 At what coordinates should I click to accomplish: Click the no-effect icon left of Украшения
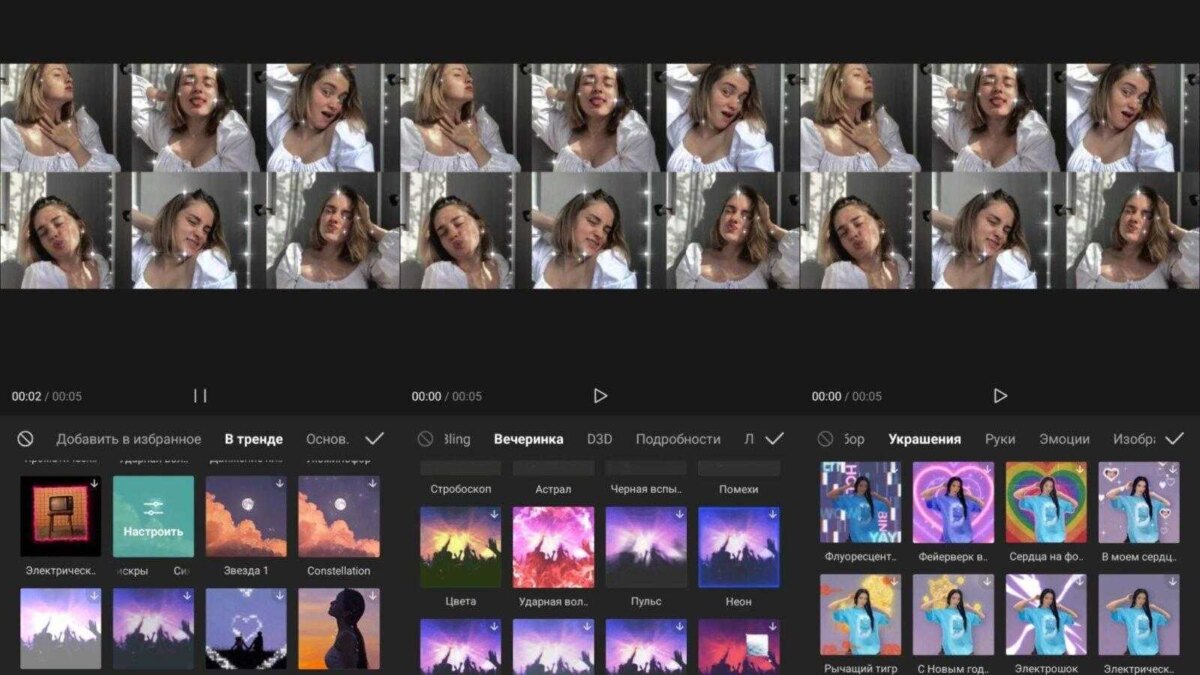point(825,439)
